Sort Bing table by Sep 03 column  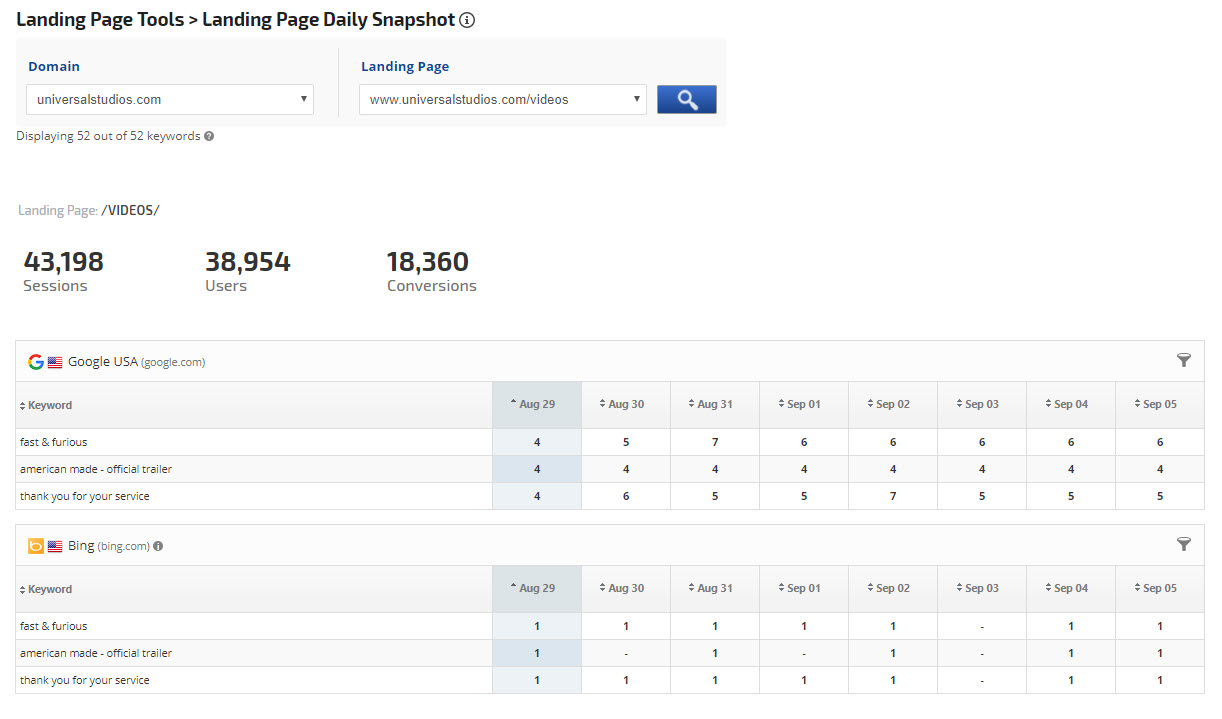tap(981, 588)
